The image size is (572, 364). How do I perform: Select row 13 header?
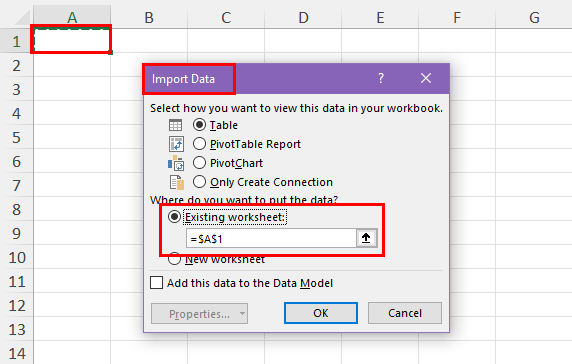16,329
